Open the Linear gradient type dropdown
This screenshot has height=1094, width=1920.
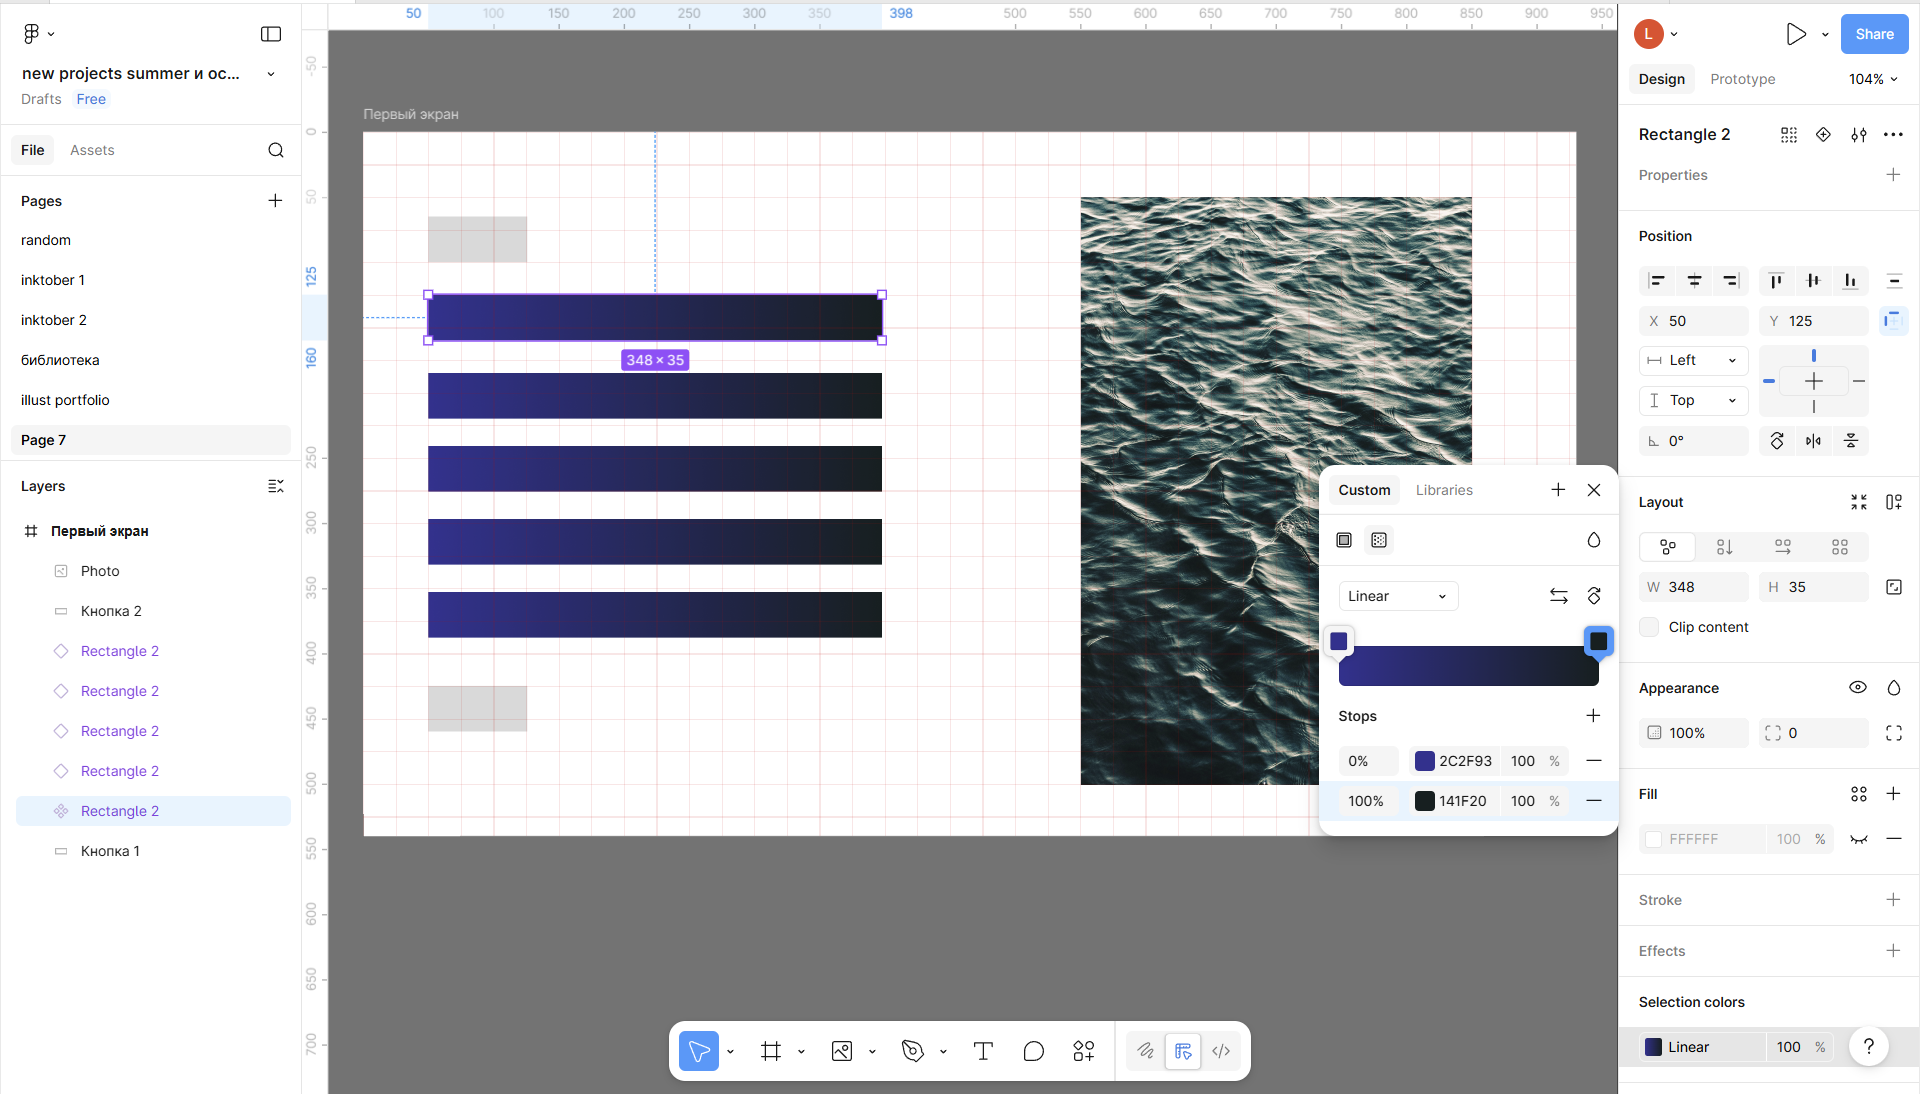point(1397,596)
